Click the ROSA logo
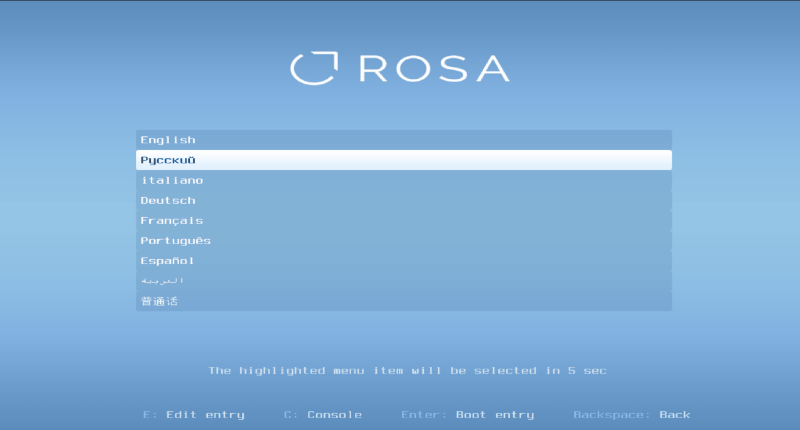The height and width of the screenshot is (430, 800). (400, 68)
